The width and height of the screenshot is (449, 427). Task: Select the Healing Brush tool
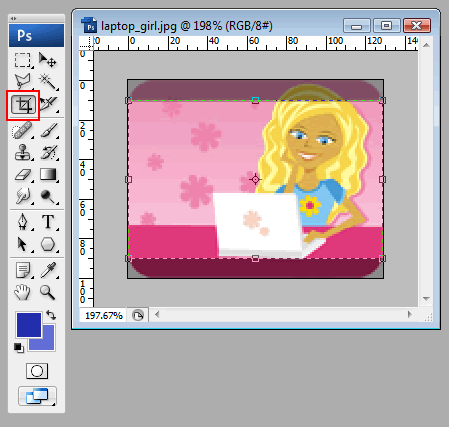[22, 130]
